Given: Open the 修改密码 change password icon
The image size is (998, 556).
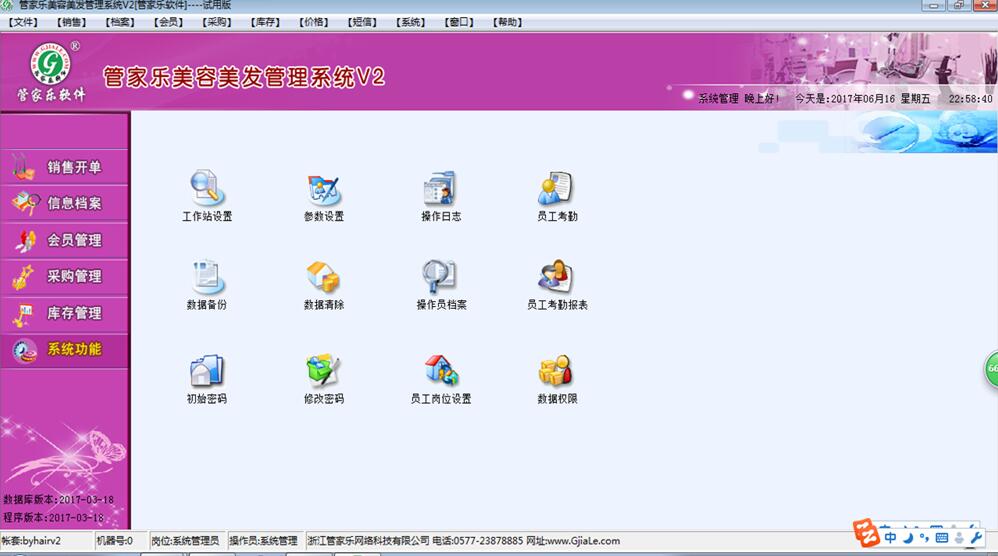Looking at the screenshot, I should [323, 371].
